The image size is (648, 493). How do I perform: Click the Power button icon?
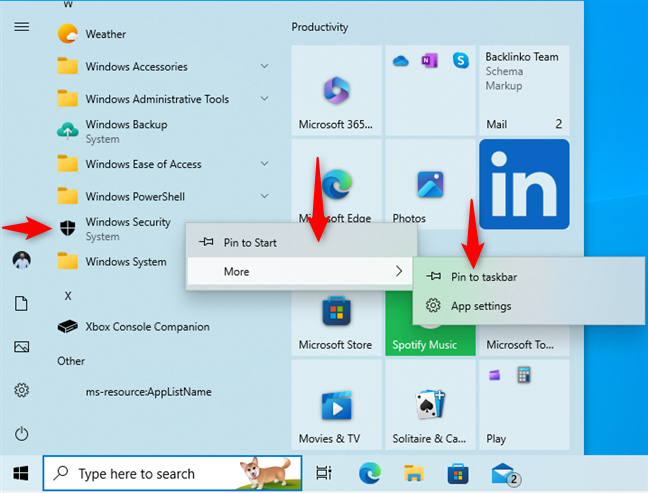(21, 434)
